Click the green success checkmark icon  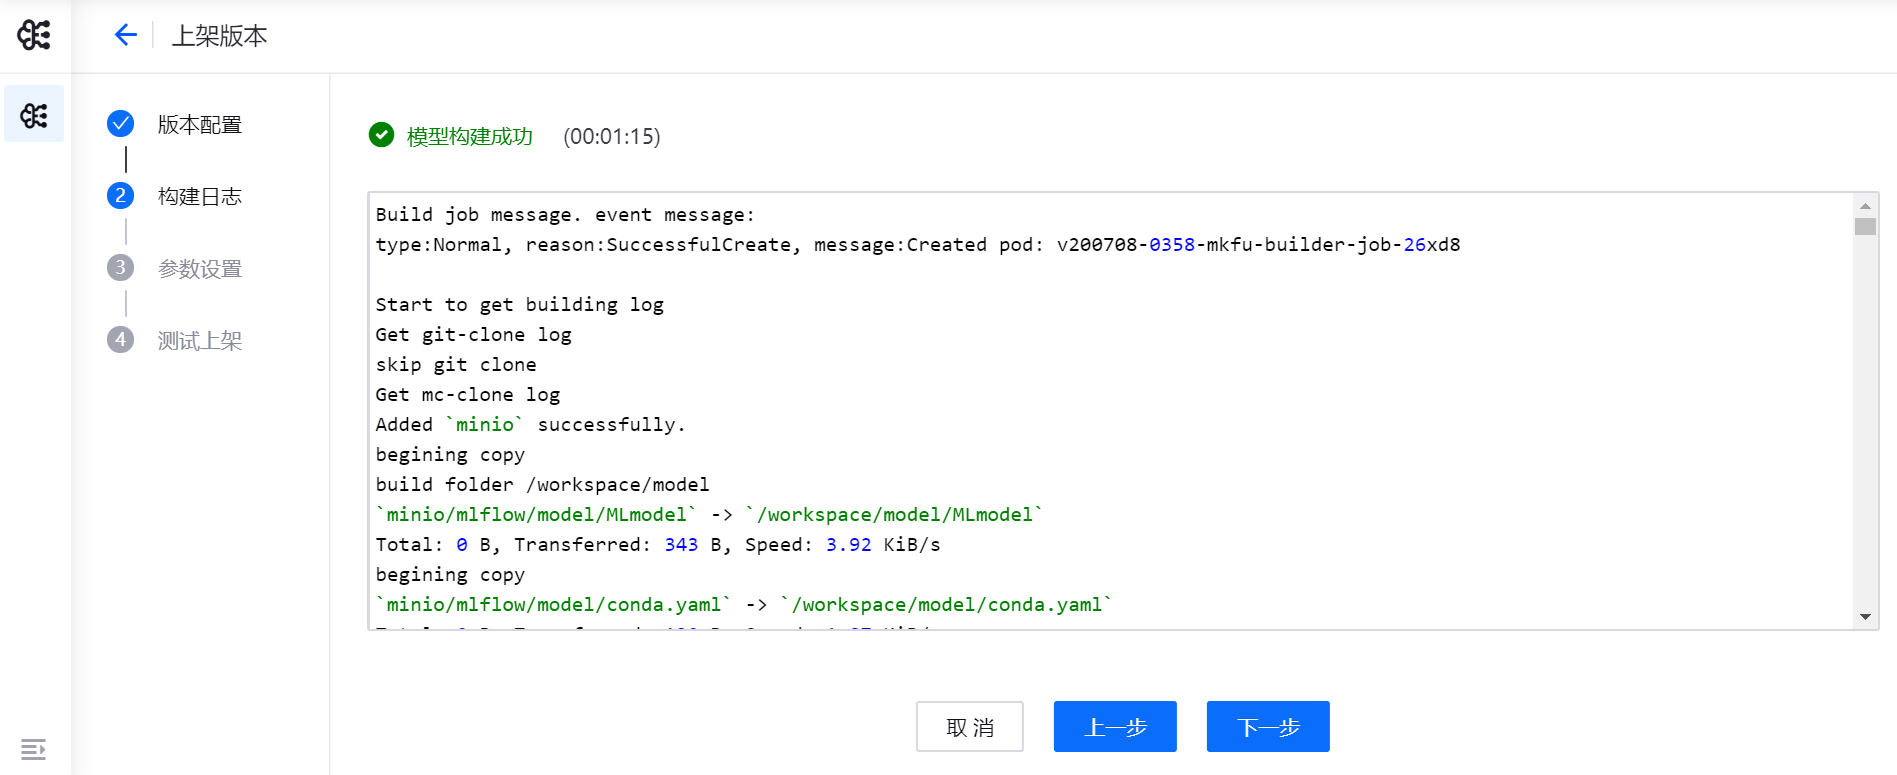point(381,134)
